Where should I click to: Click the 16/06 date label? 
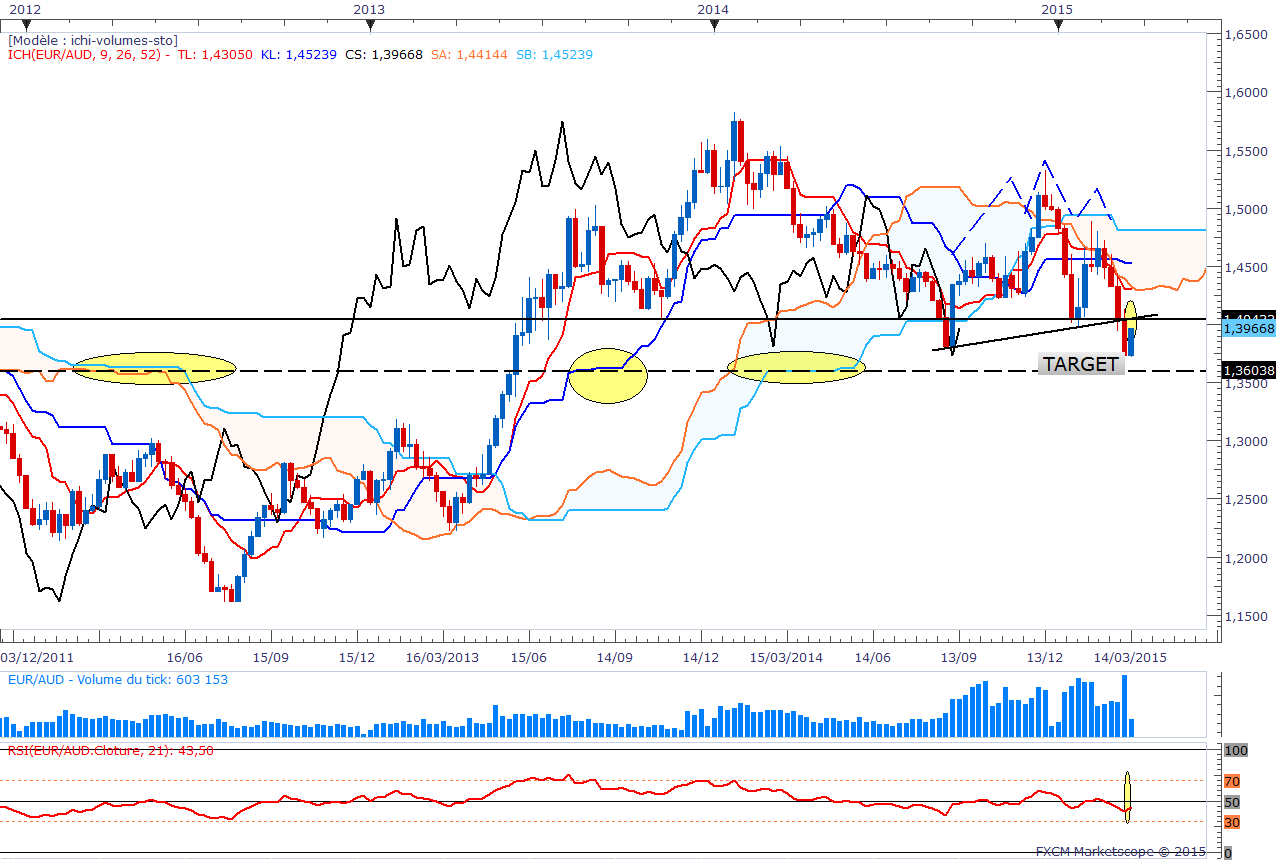point(186,658)
